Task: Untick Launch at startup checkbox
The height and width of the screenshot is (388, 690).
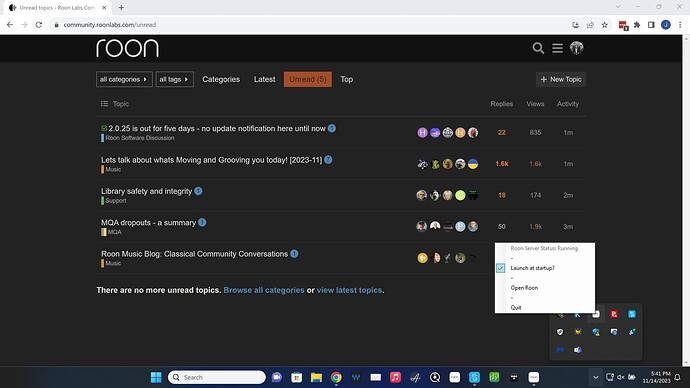Action: coord(500,268)
